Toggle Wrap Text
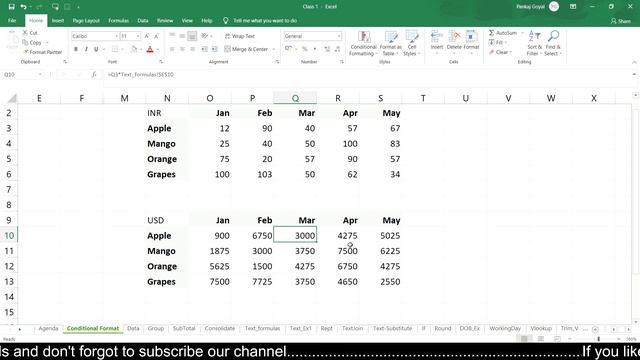The width and height of the screenshot is (640, 360). (240, 36)
